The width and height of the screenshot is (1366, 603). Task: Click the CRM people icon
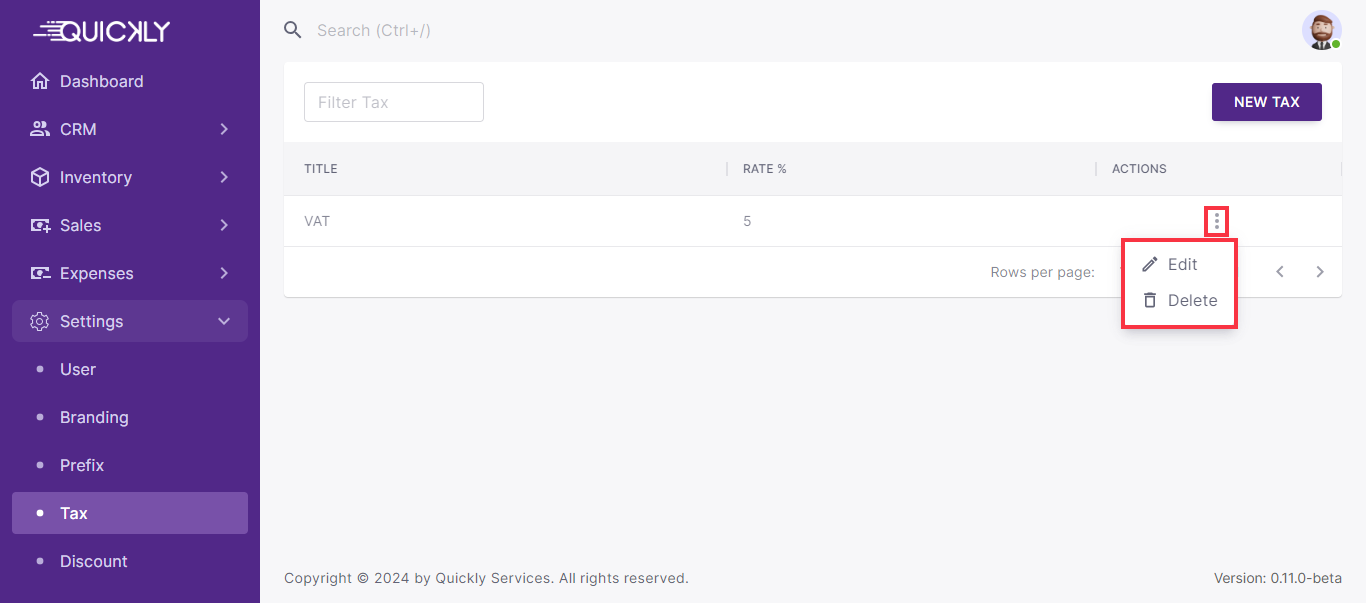click(x=40, y=129)
